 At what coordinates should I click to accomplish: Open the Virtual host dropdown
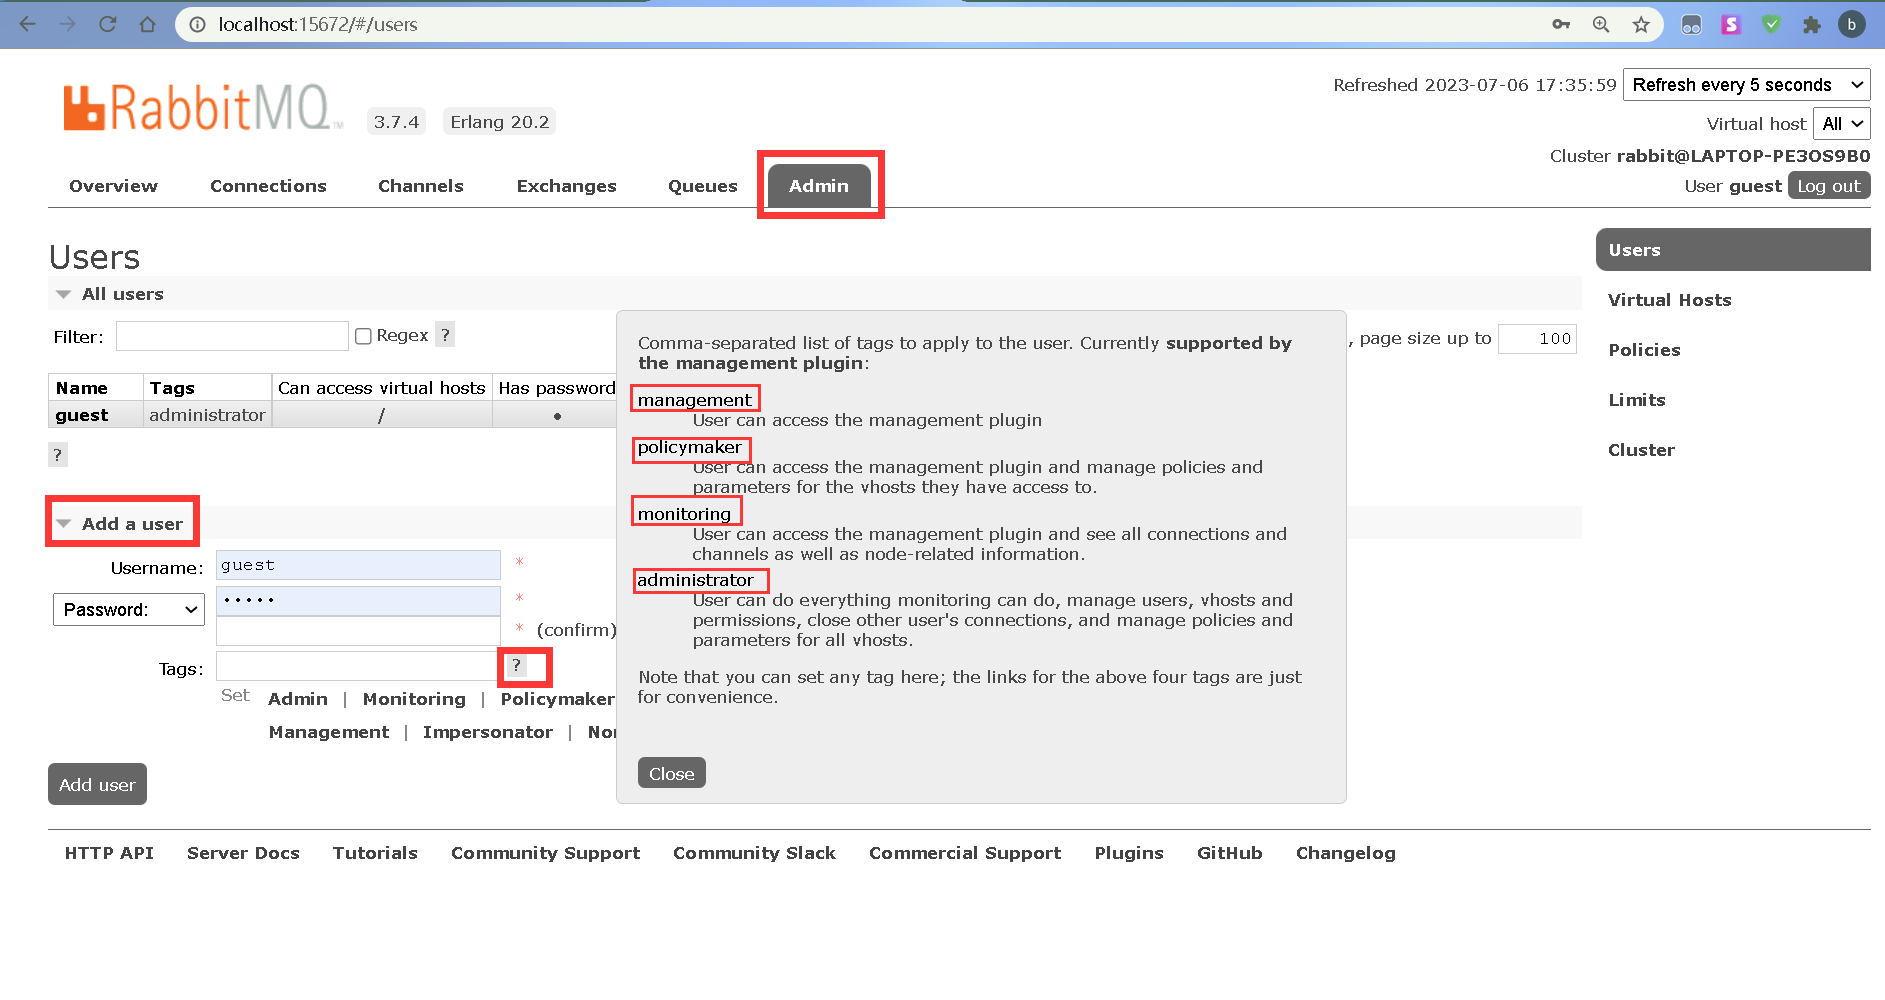[1842, 124]
